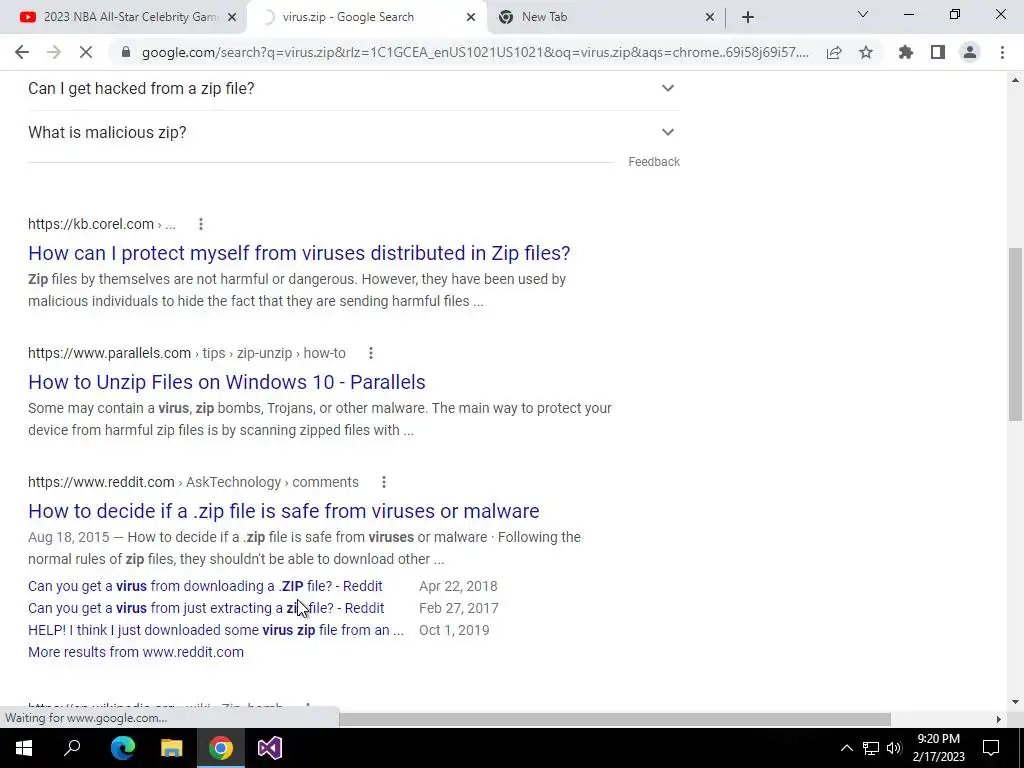
Task: Click the Feedback link
Action: tap(654, 162)
